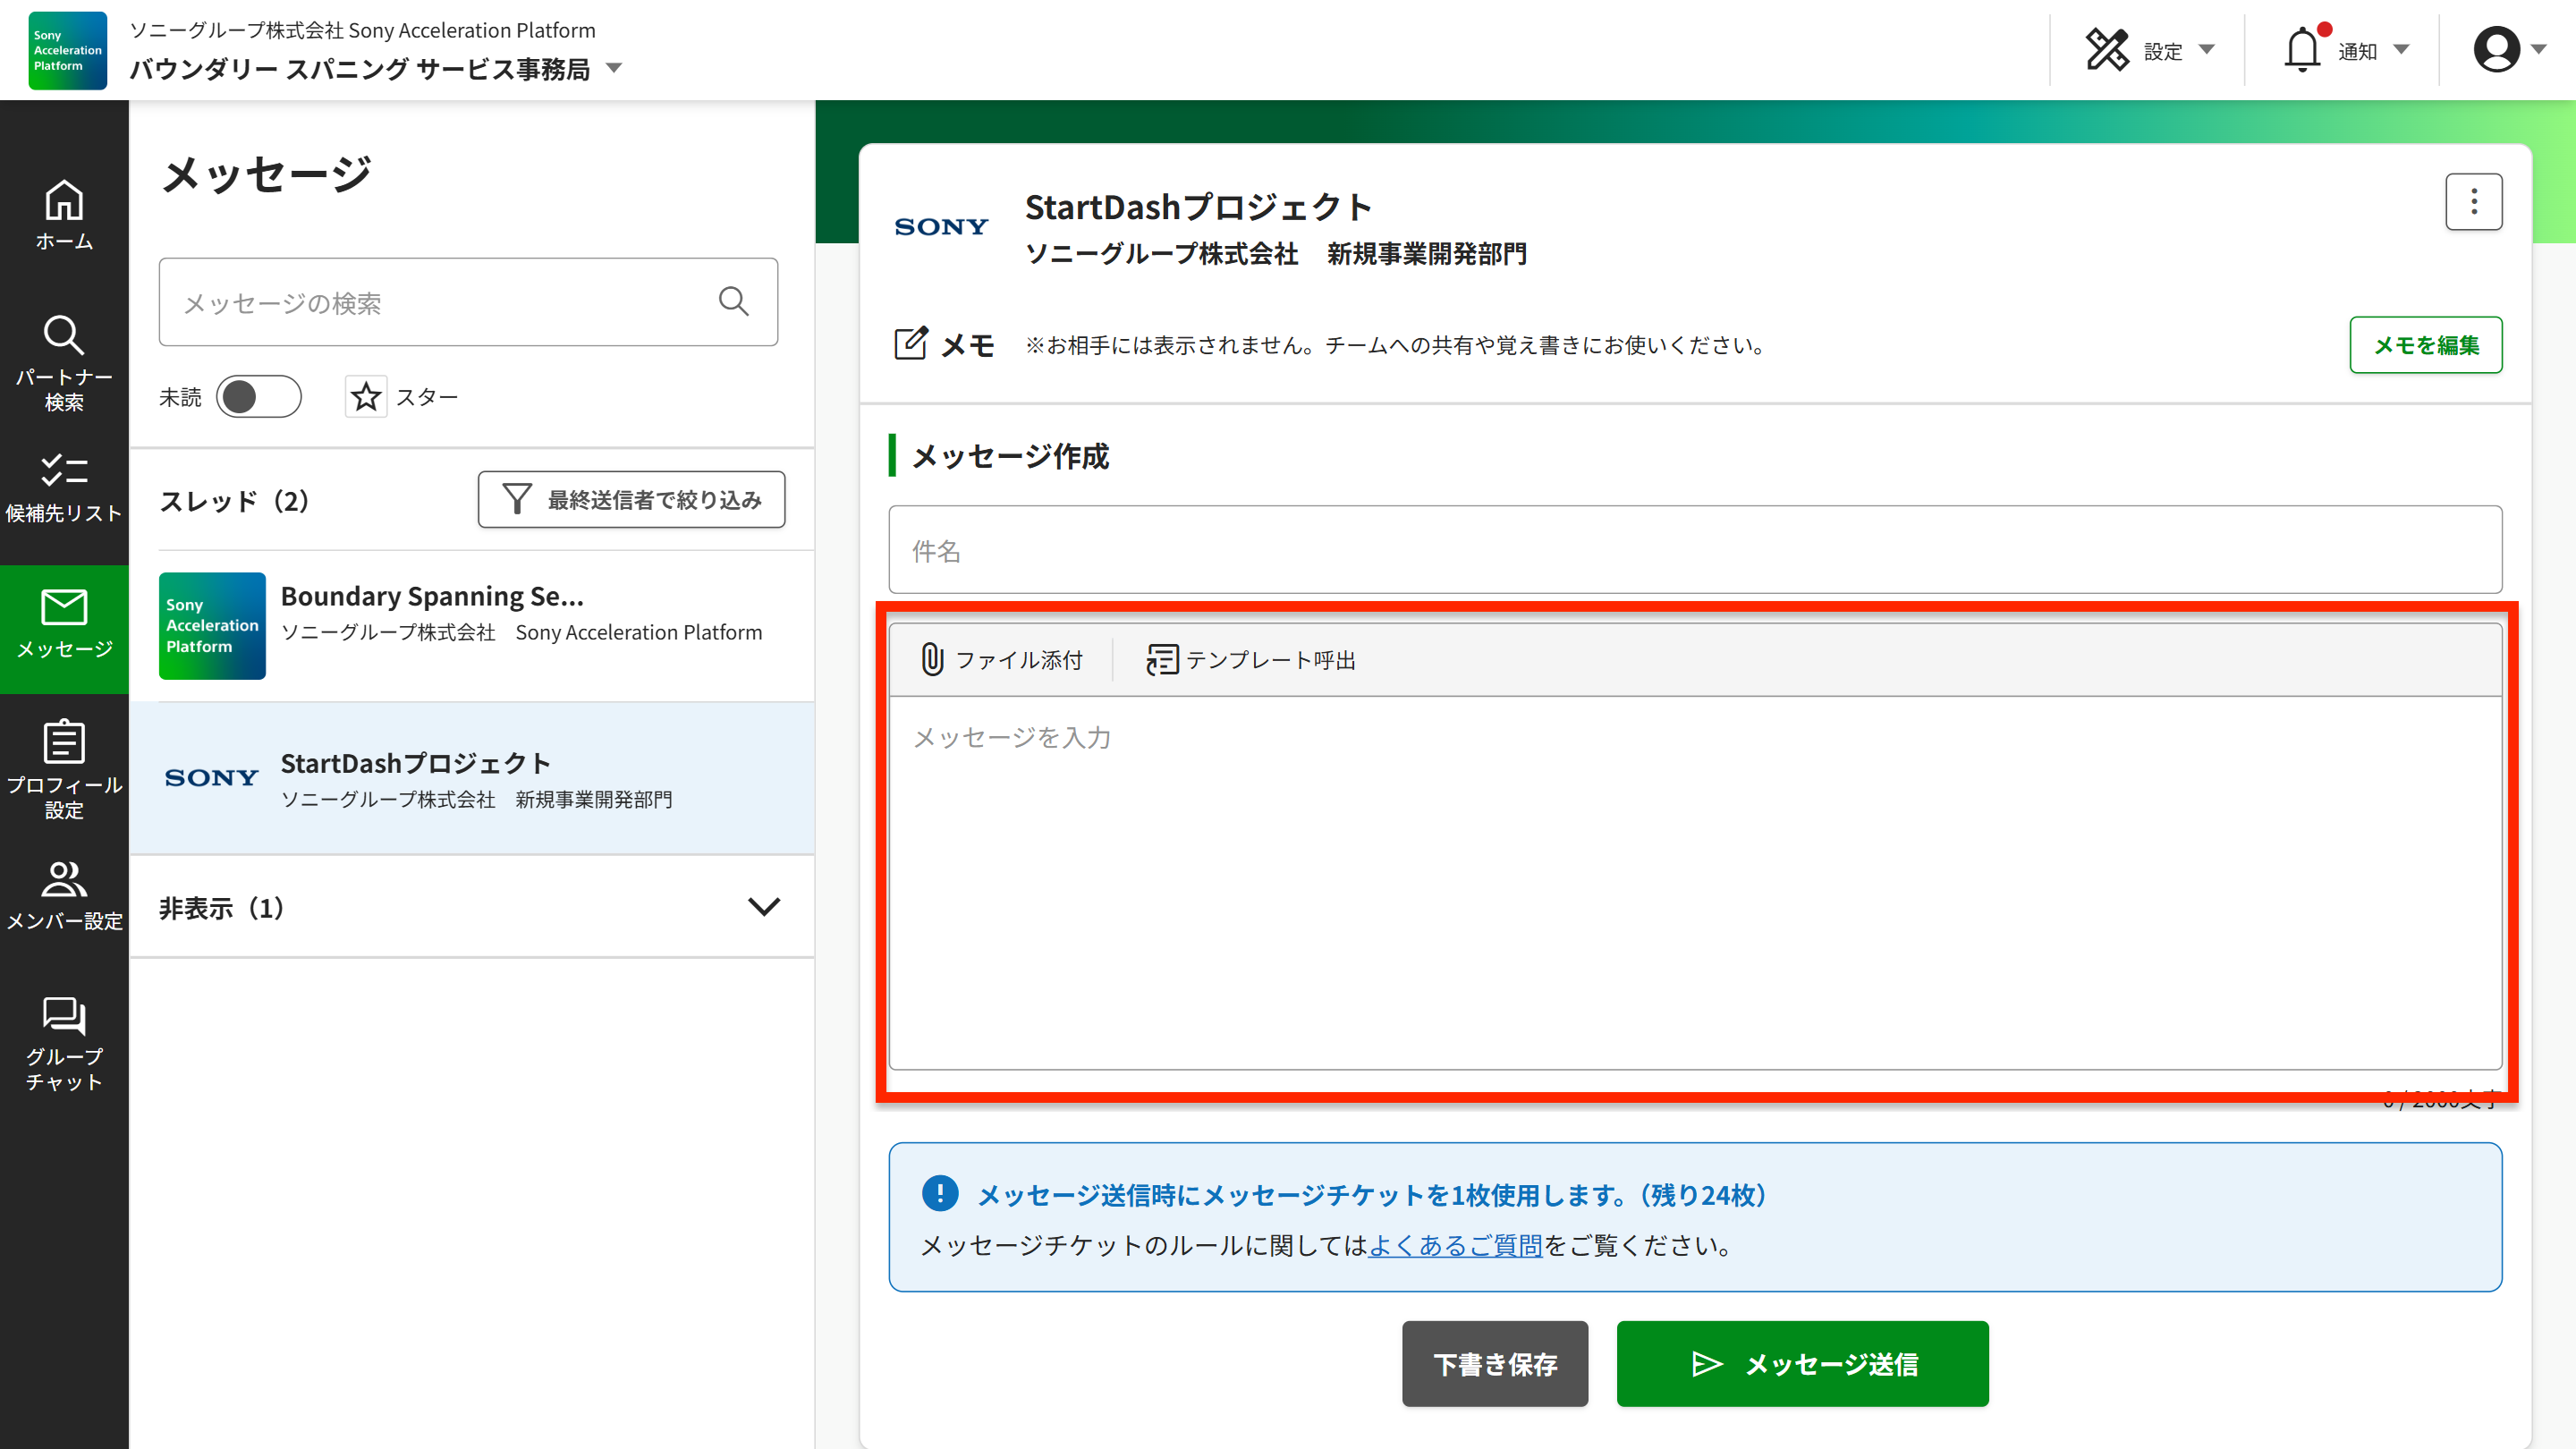Open the よくあるご質問 FAQ link
The height and width of the screenshot is (1449, 2576).
[1455, 1245]
